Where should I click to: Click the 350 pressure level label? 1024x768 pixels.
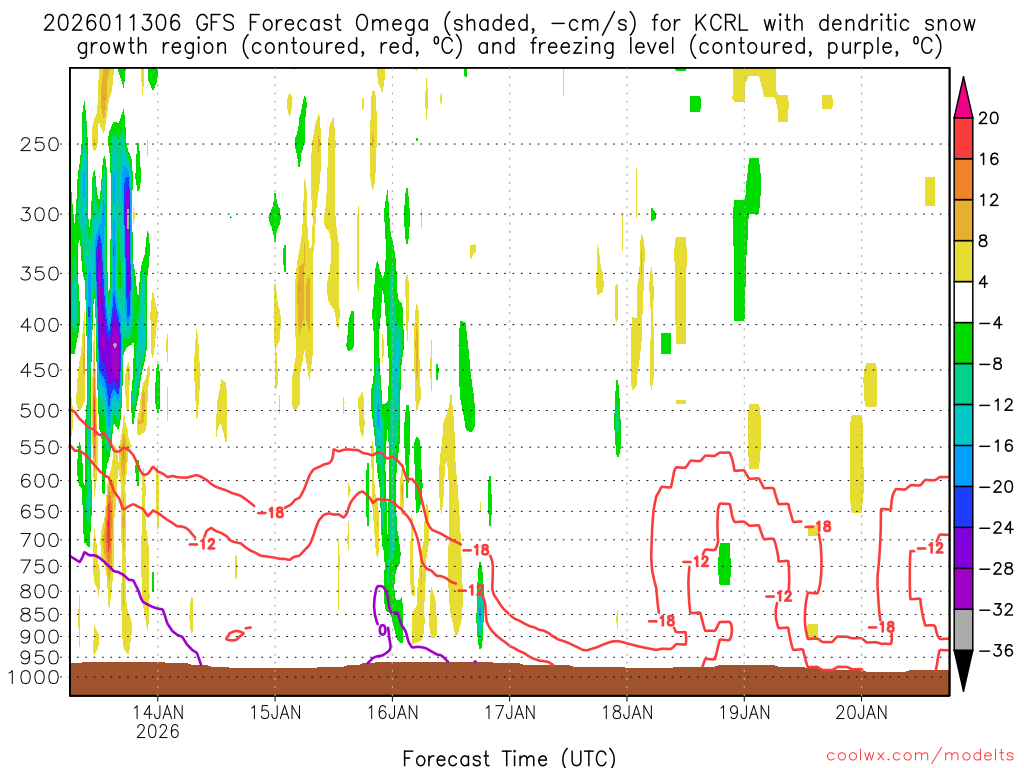click(x=40, y=274)
